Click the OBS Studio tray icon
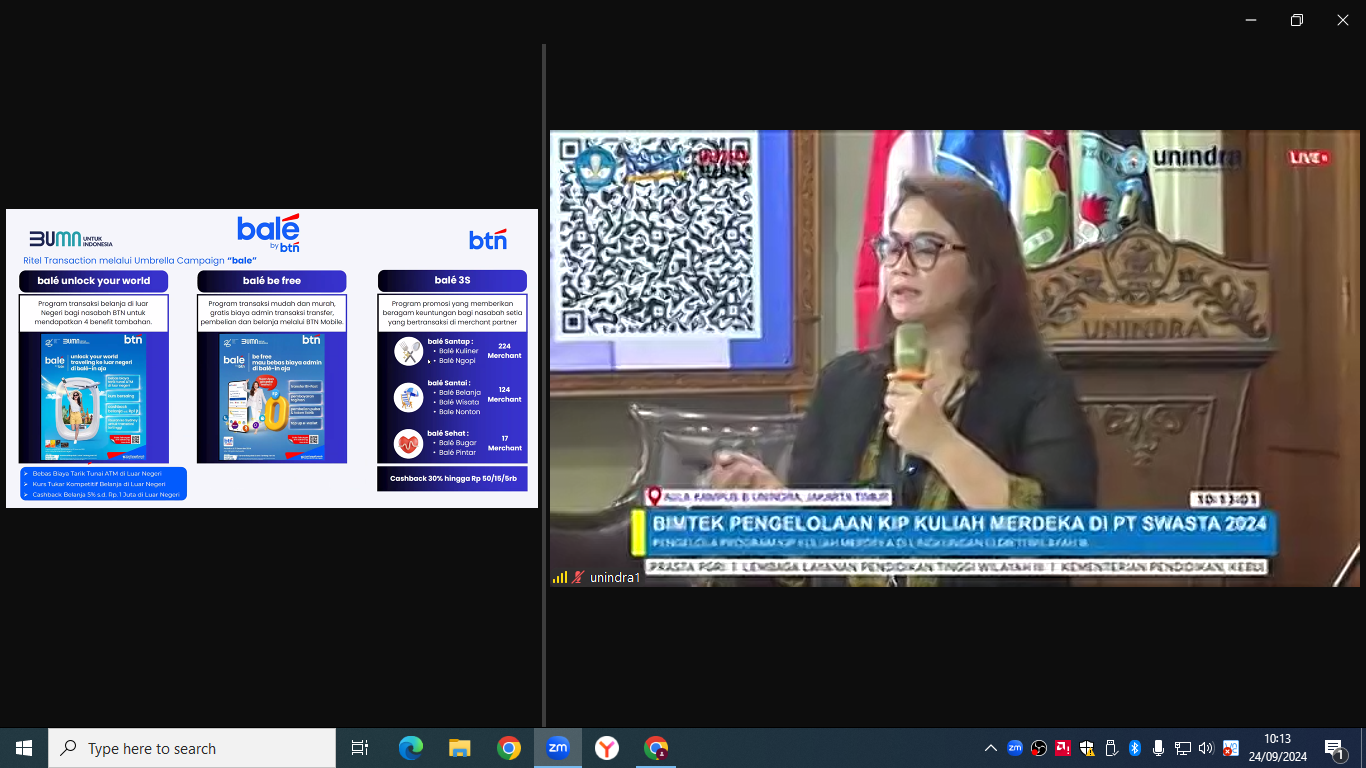 pyautogui.click(x=1039, y=748)
